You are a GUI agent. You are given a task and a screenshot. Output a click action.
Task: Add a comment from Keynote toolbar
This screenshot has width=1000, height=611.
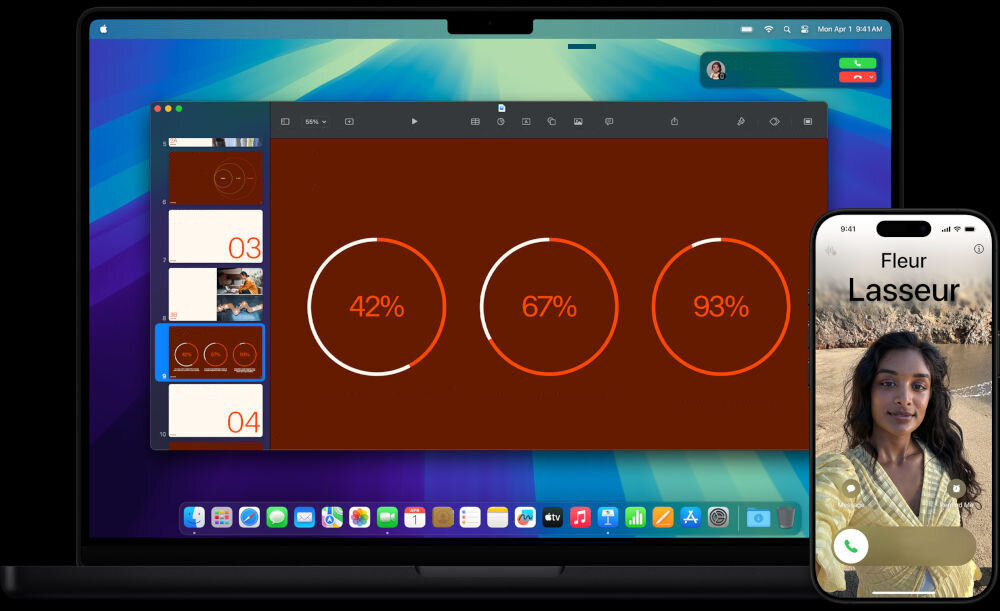[x=609, y=122]
